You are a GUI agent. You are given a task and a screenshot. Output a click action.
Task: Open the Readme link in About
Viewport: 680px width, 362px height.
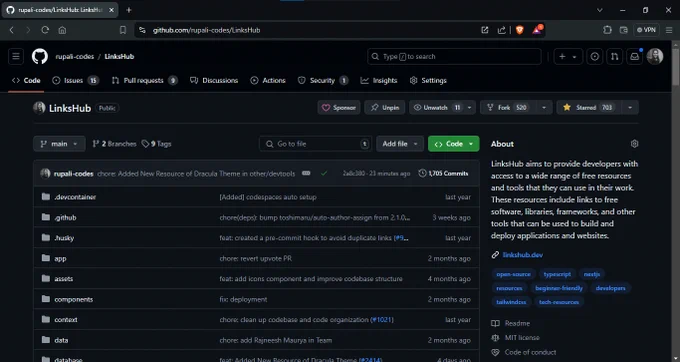click(517, 323)
